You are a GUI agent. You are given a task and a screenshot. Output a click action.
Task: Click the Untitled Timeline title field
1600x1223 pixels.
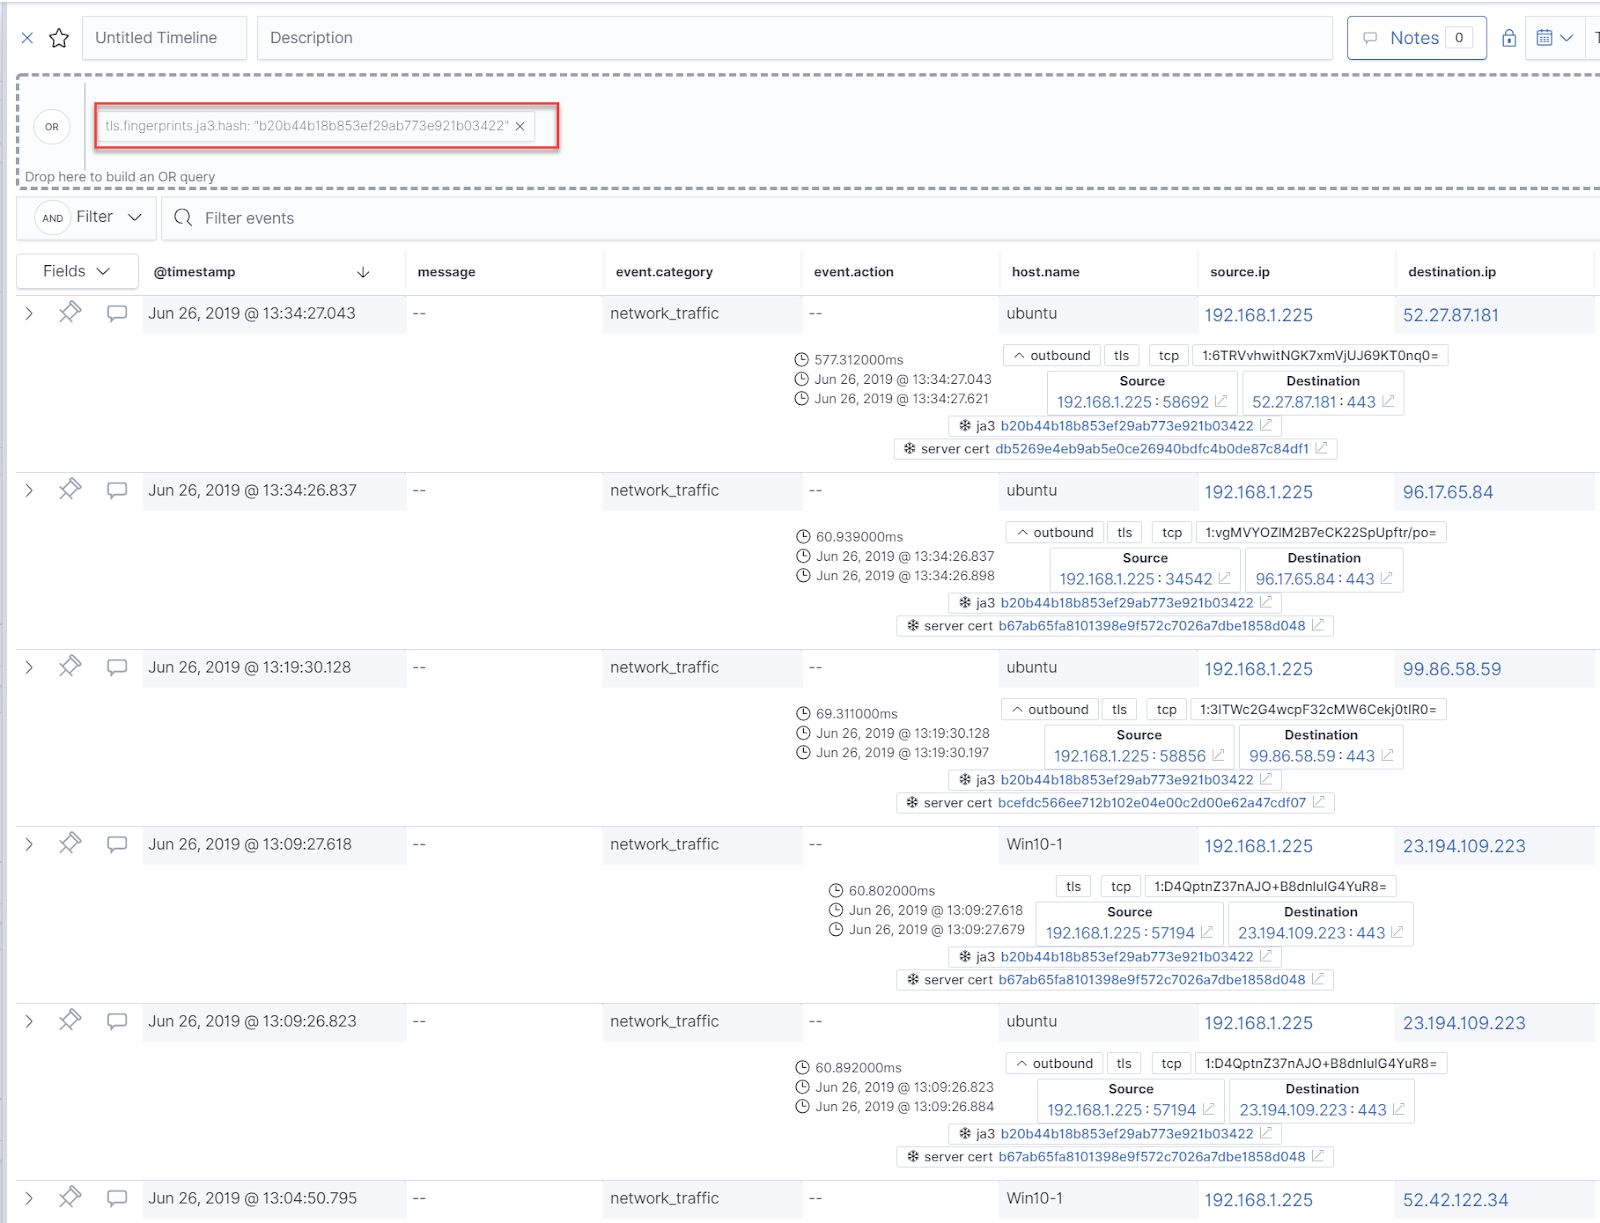pyautogui.click(x=164, y=38)
